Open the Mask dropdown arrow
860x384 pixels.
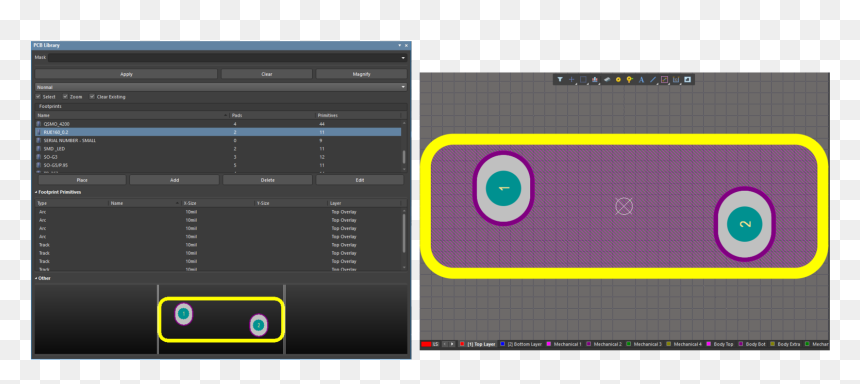point(403,58)
